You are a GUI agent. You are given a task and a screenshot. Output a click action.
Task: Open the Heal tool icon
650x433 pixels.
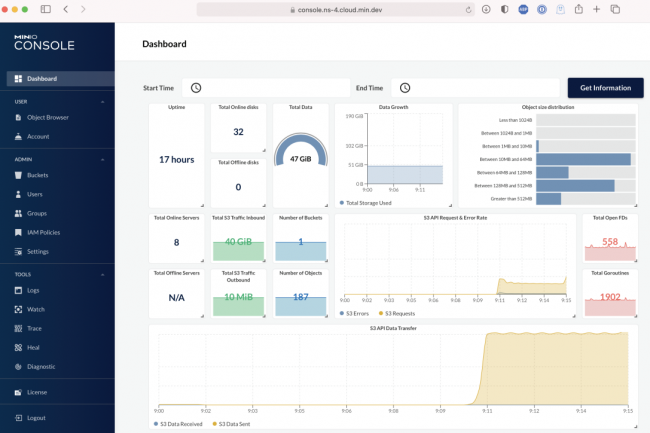click(x=17, y=347)
